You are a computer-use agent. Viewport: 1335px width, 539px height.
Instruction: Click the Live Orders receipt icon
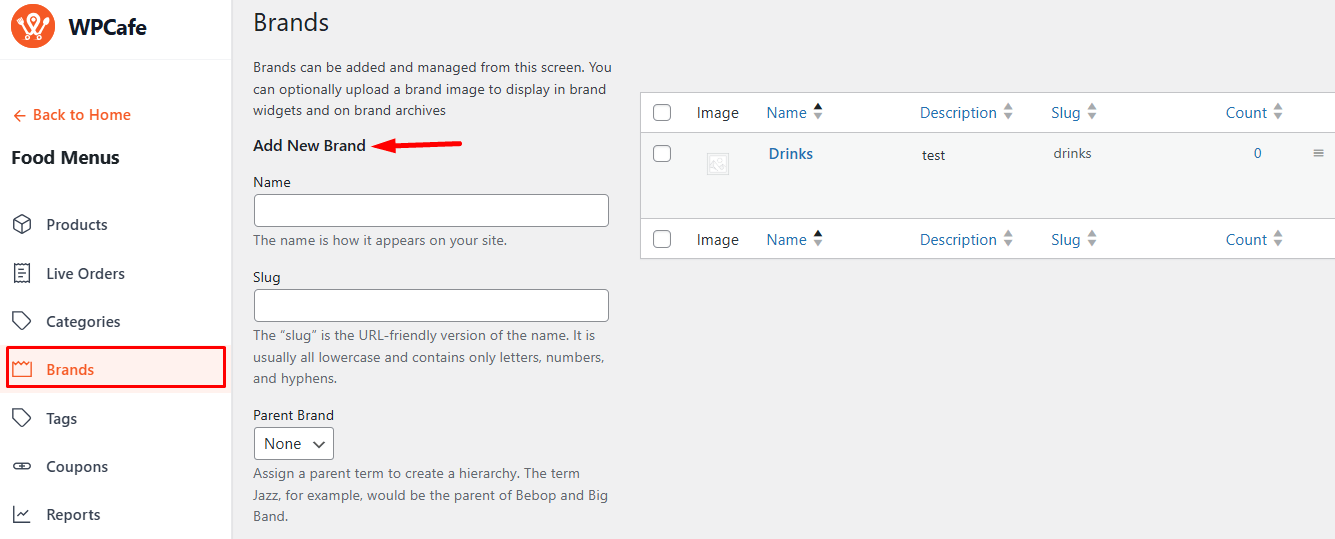[x=22, y=273]
